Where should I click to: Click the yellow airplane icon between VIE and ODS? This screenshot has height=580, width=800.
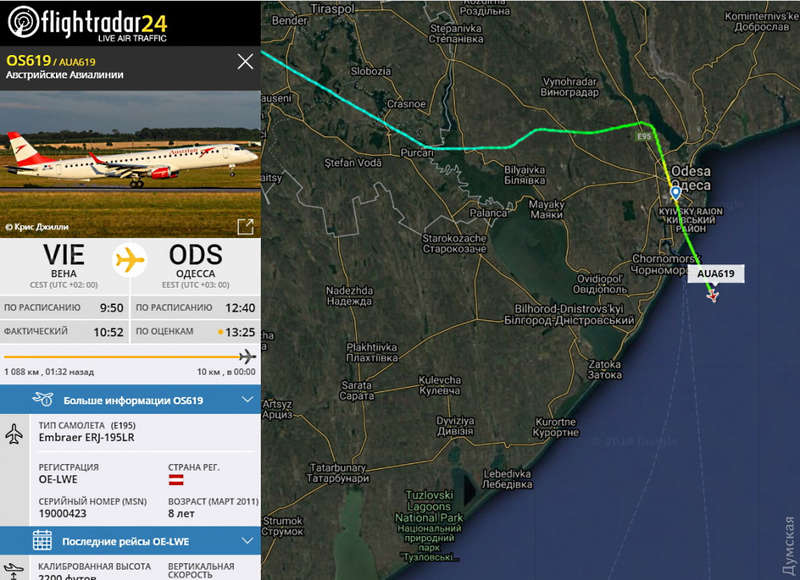(x=130, y=260)
